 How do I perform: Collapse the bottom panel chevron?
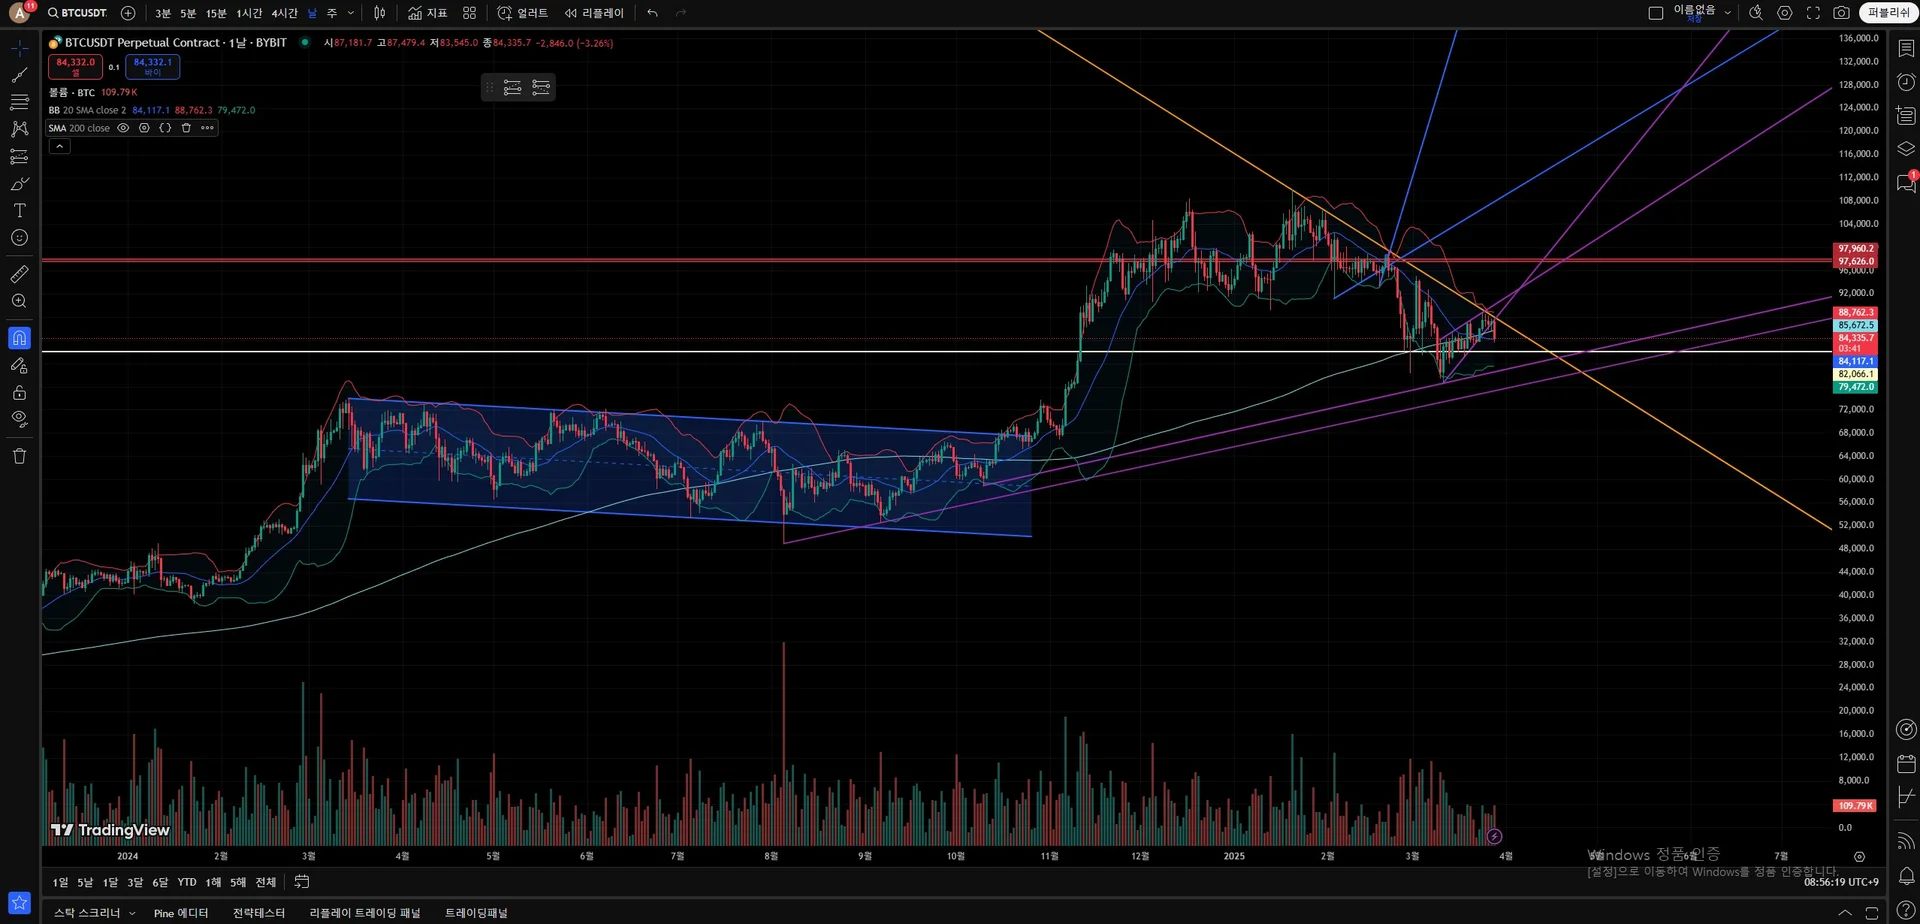[1844, 913]
